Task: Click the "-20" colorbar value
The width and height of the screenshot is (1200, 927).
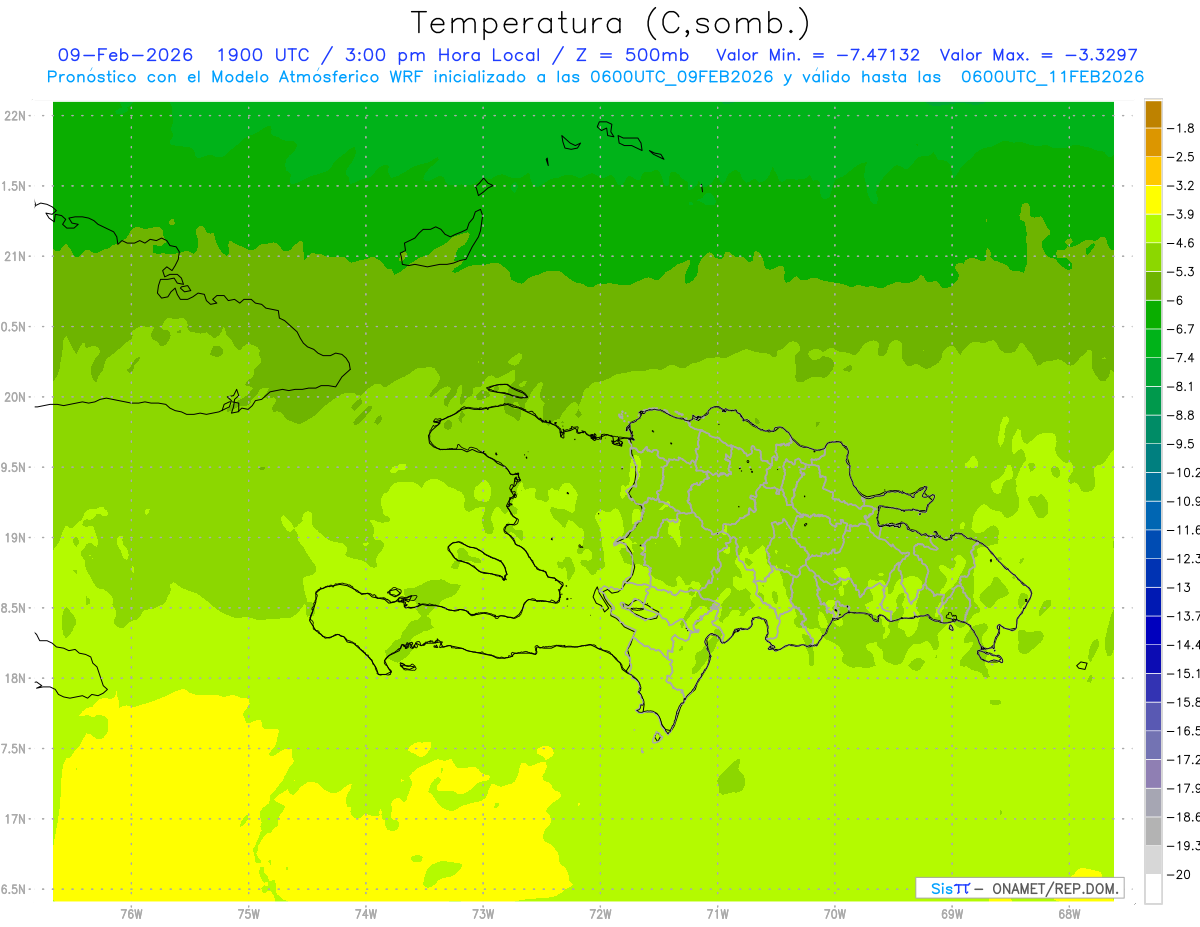Action: click(x=1179, y=875)
